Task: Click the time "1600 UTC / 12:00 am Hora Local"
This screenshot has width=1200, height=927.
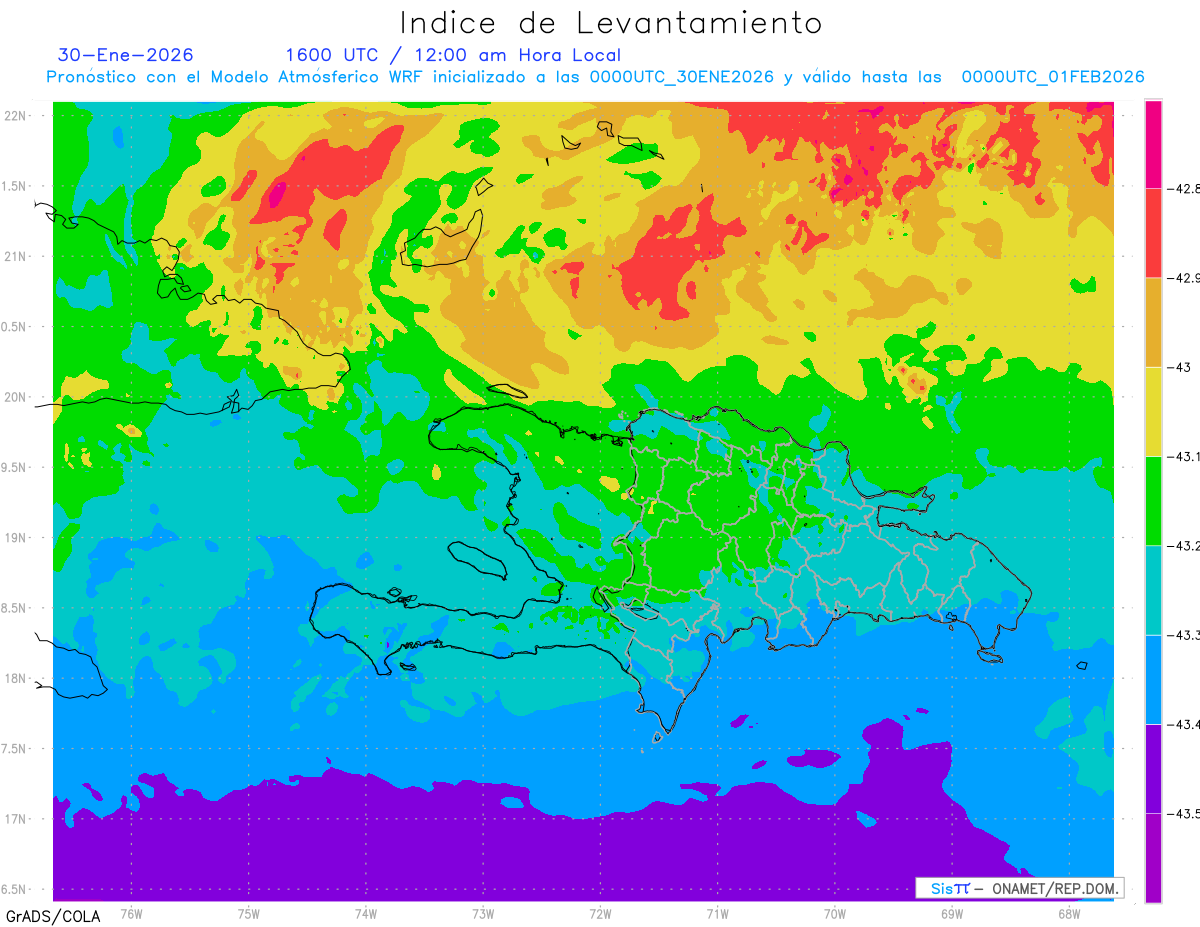Action: 453,55
